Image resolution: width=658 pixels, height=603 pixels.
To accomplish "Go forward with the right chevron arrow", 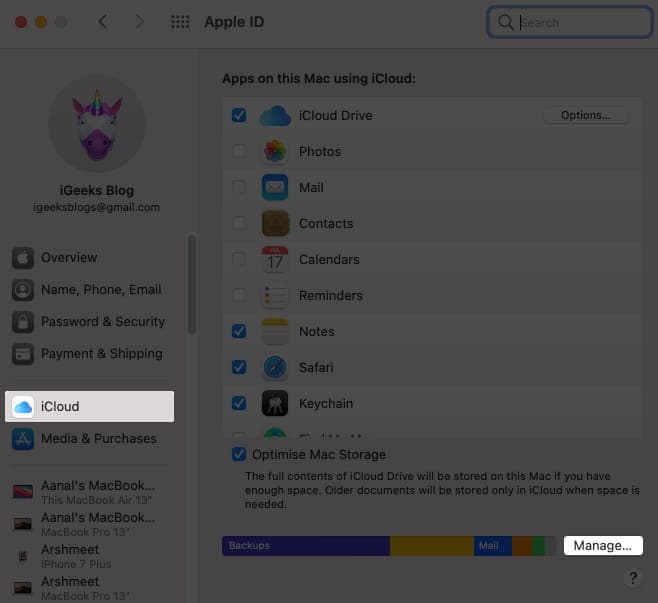I will (140, 21).
